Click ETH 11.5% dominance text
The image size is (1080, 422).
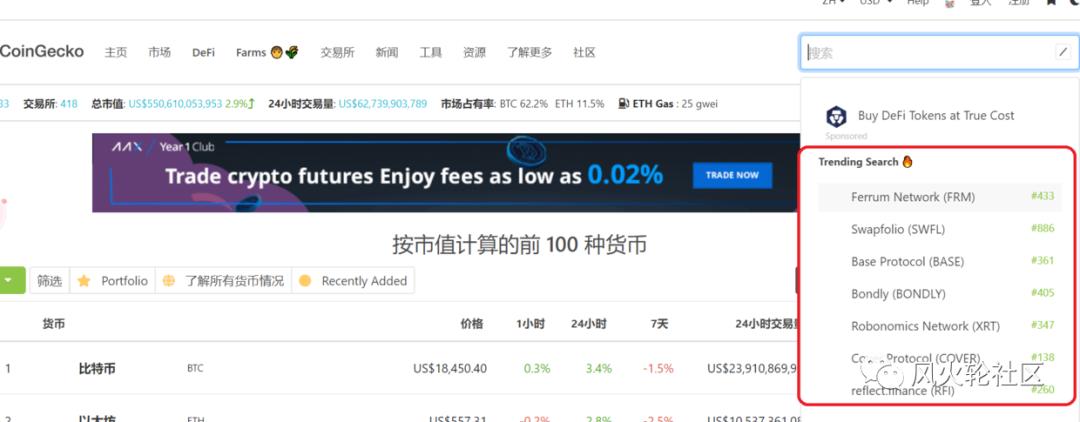(x=579, y=104)
